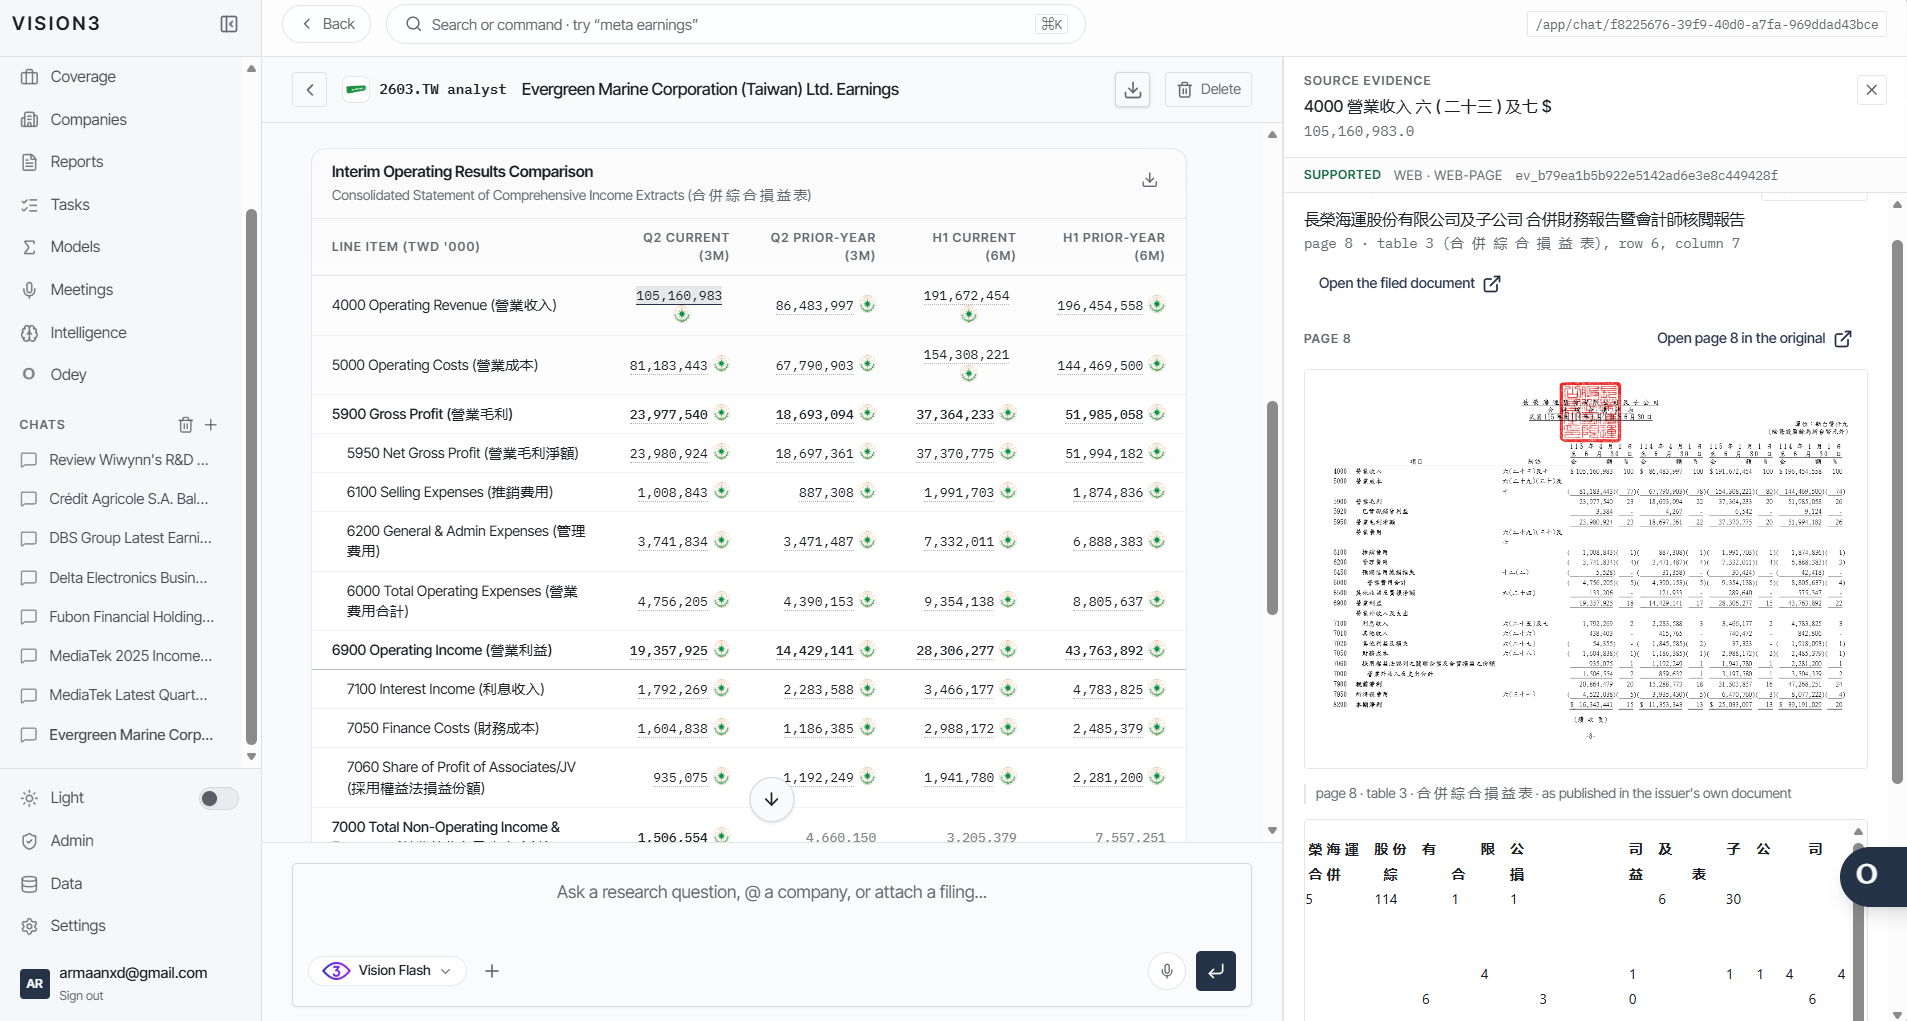Open the Intelligence section
This screenshot has height=1021, width=1907.
pyautogui.click(x=88, y=333)
